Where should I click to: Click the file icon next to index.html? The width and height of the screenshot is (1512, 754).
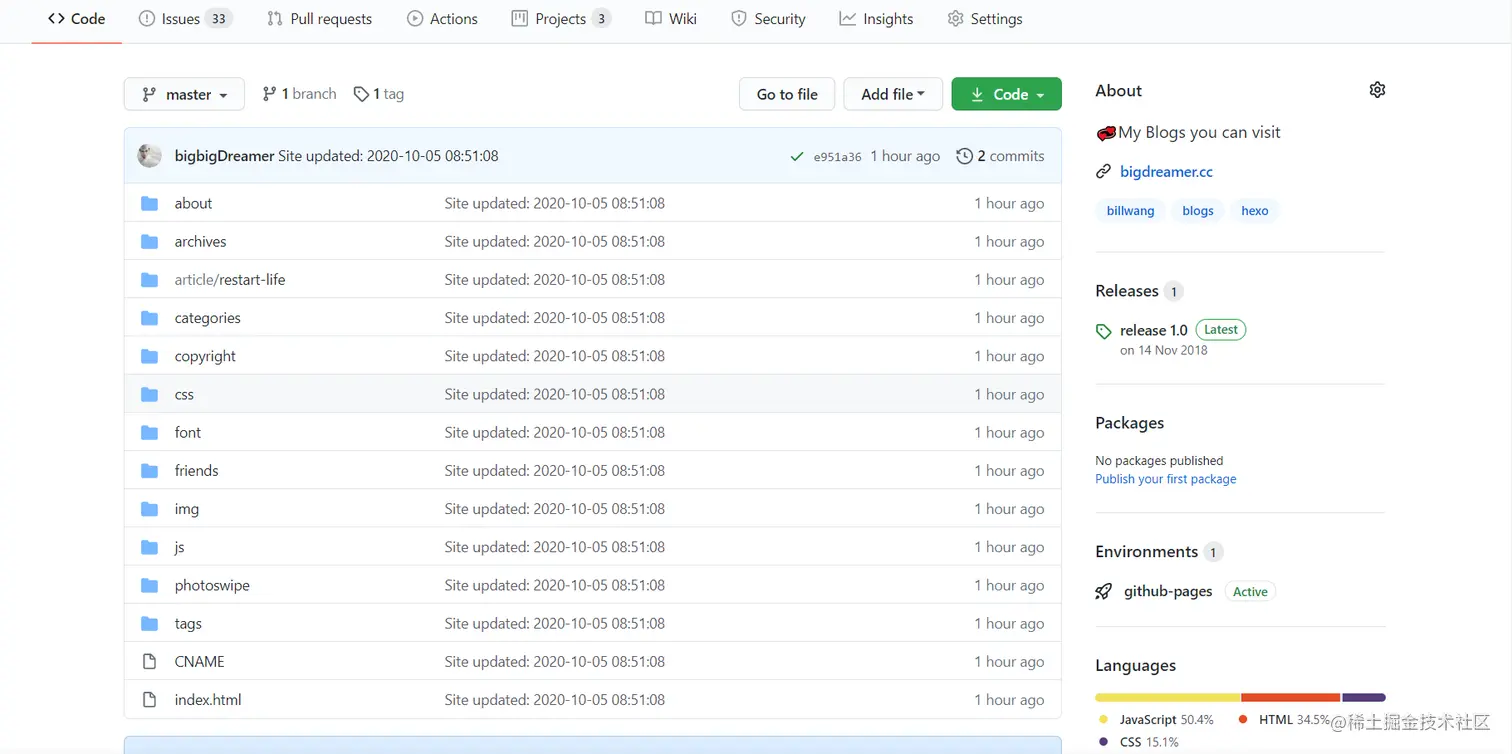pyautogui.click(x=150, y=700)
